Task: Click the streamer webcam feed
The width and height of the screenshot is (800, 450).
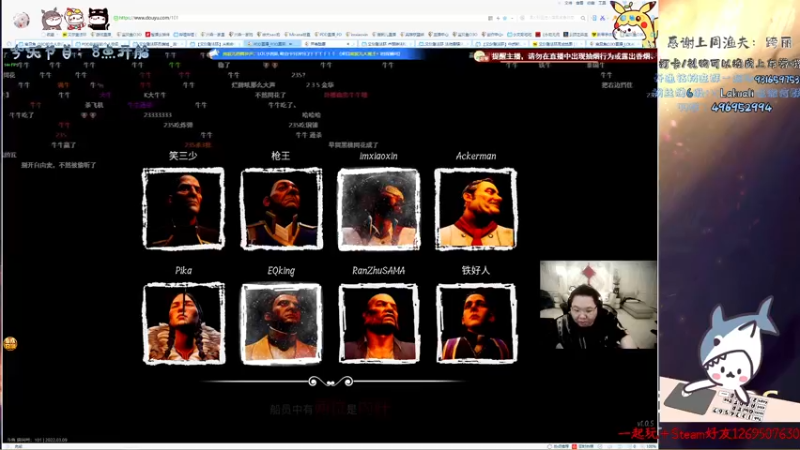Action: (x=598, y=305)
